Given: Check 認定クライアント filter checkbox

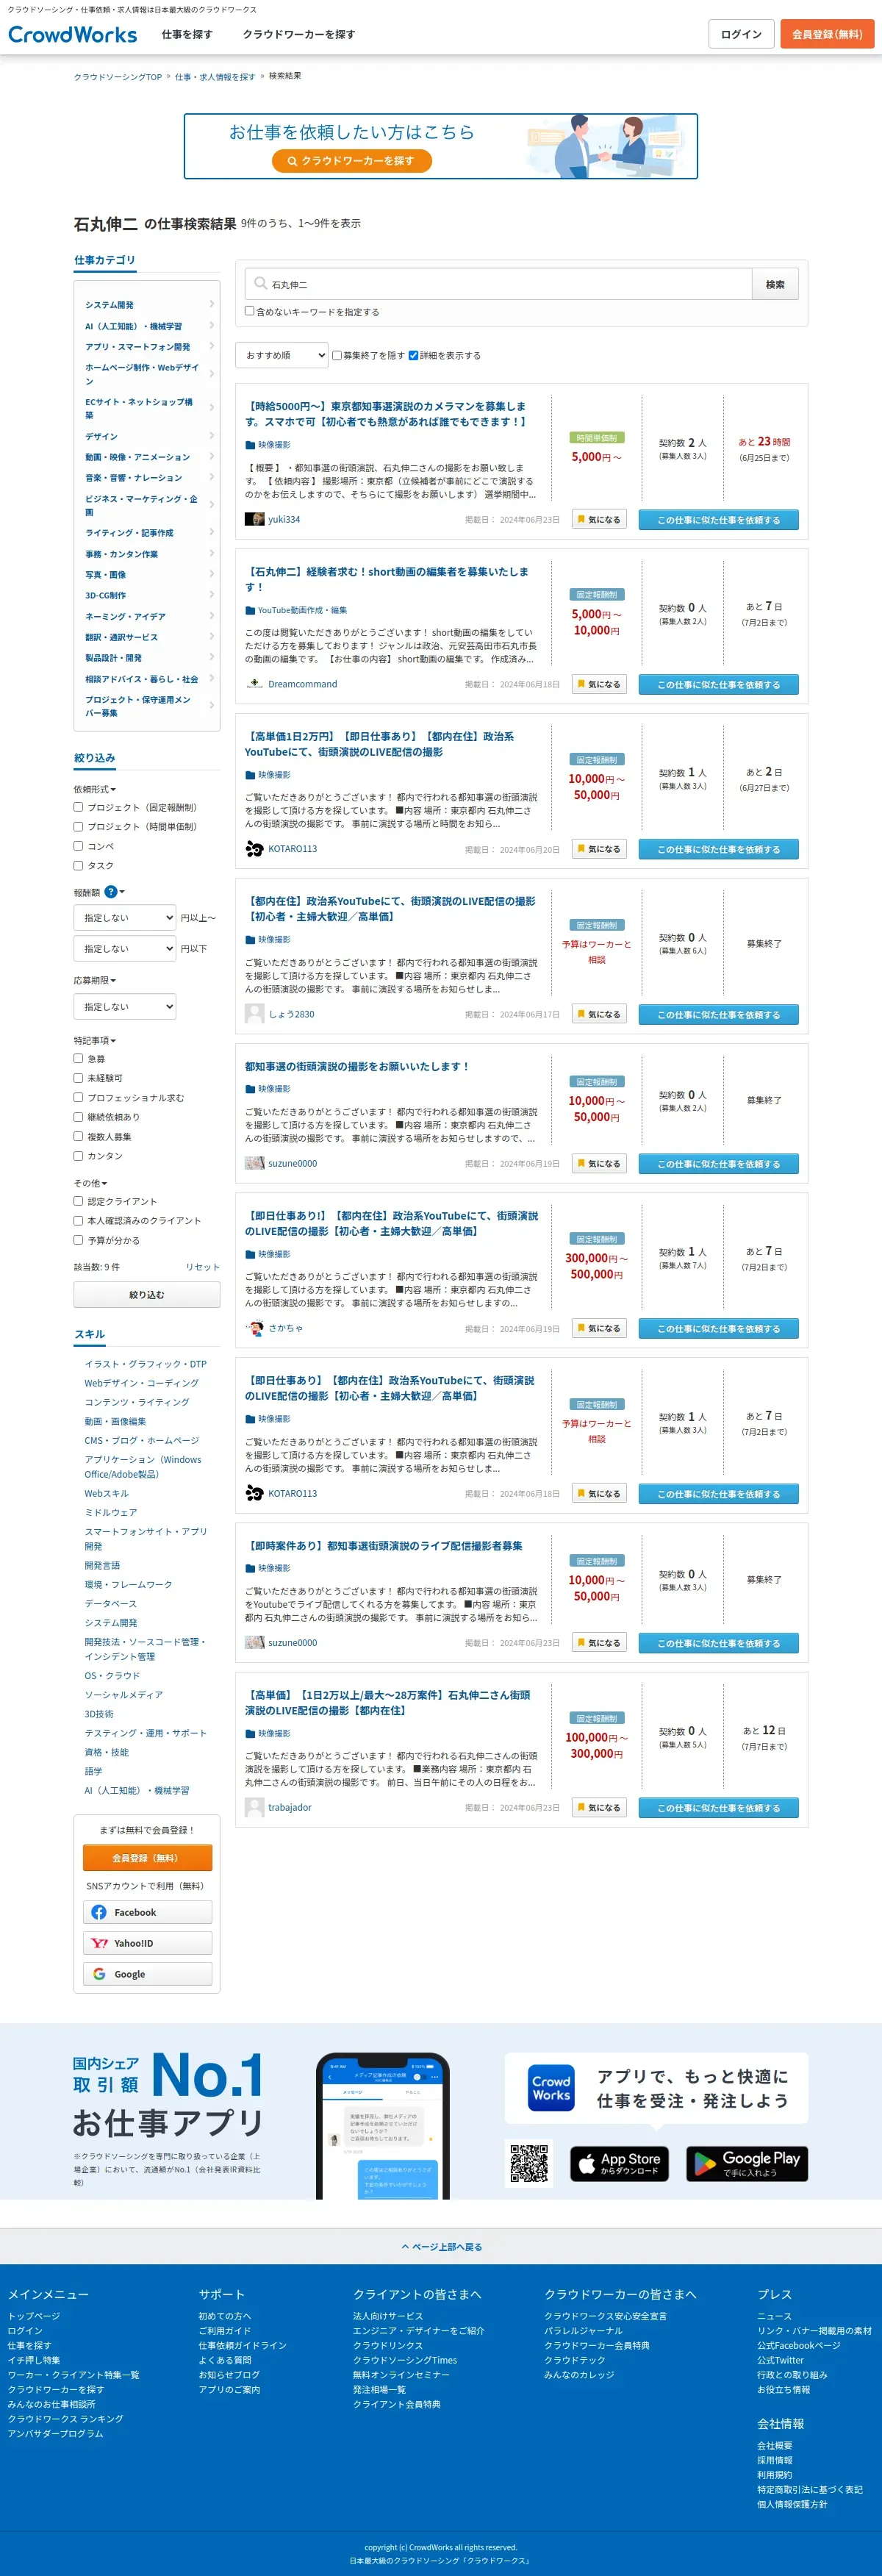Looking at the screenshot, I should [x=78, y=1201].
